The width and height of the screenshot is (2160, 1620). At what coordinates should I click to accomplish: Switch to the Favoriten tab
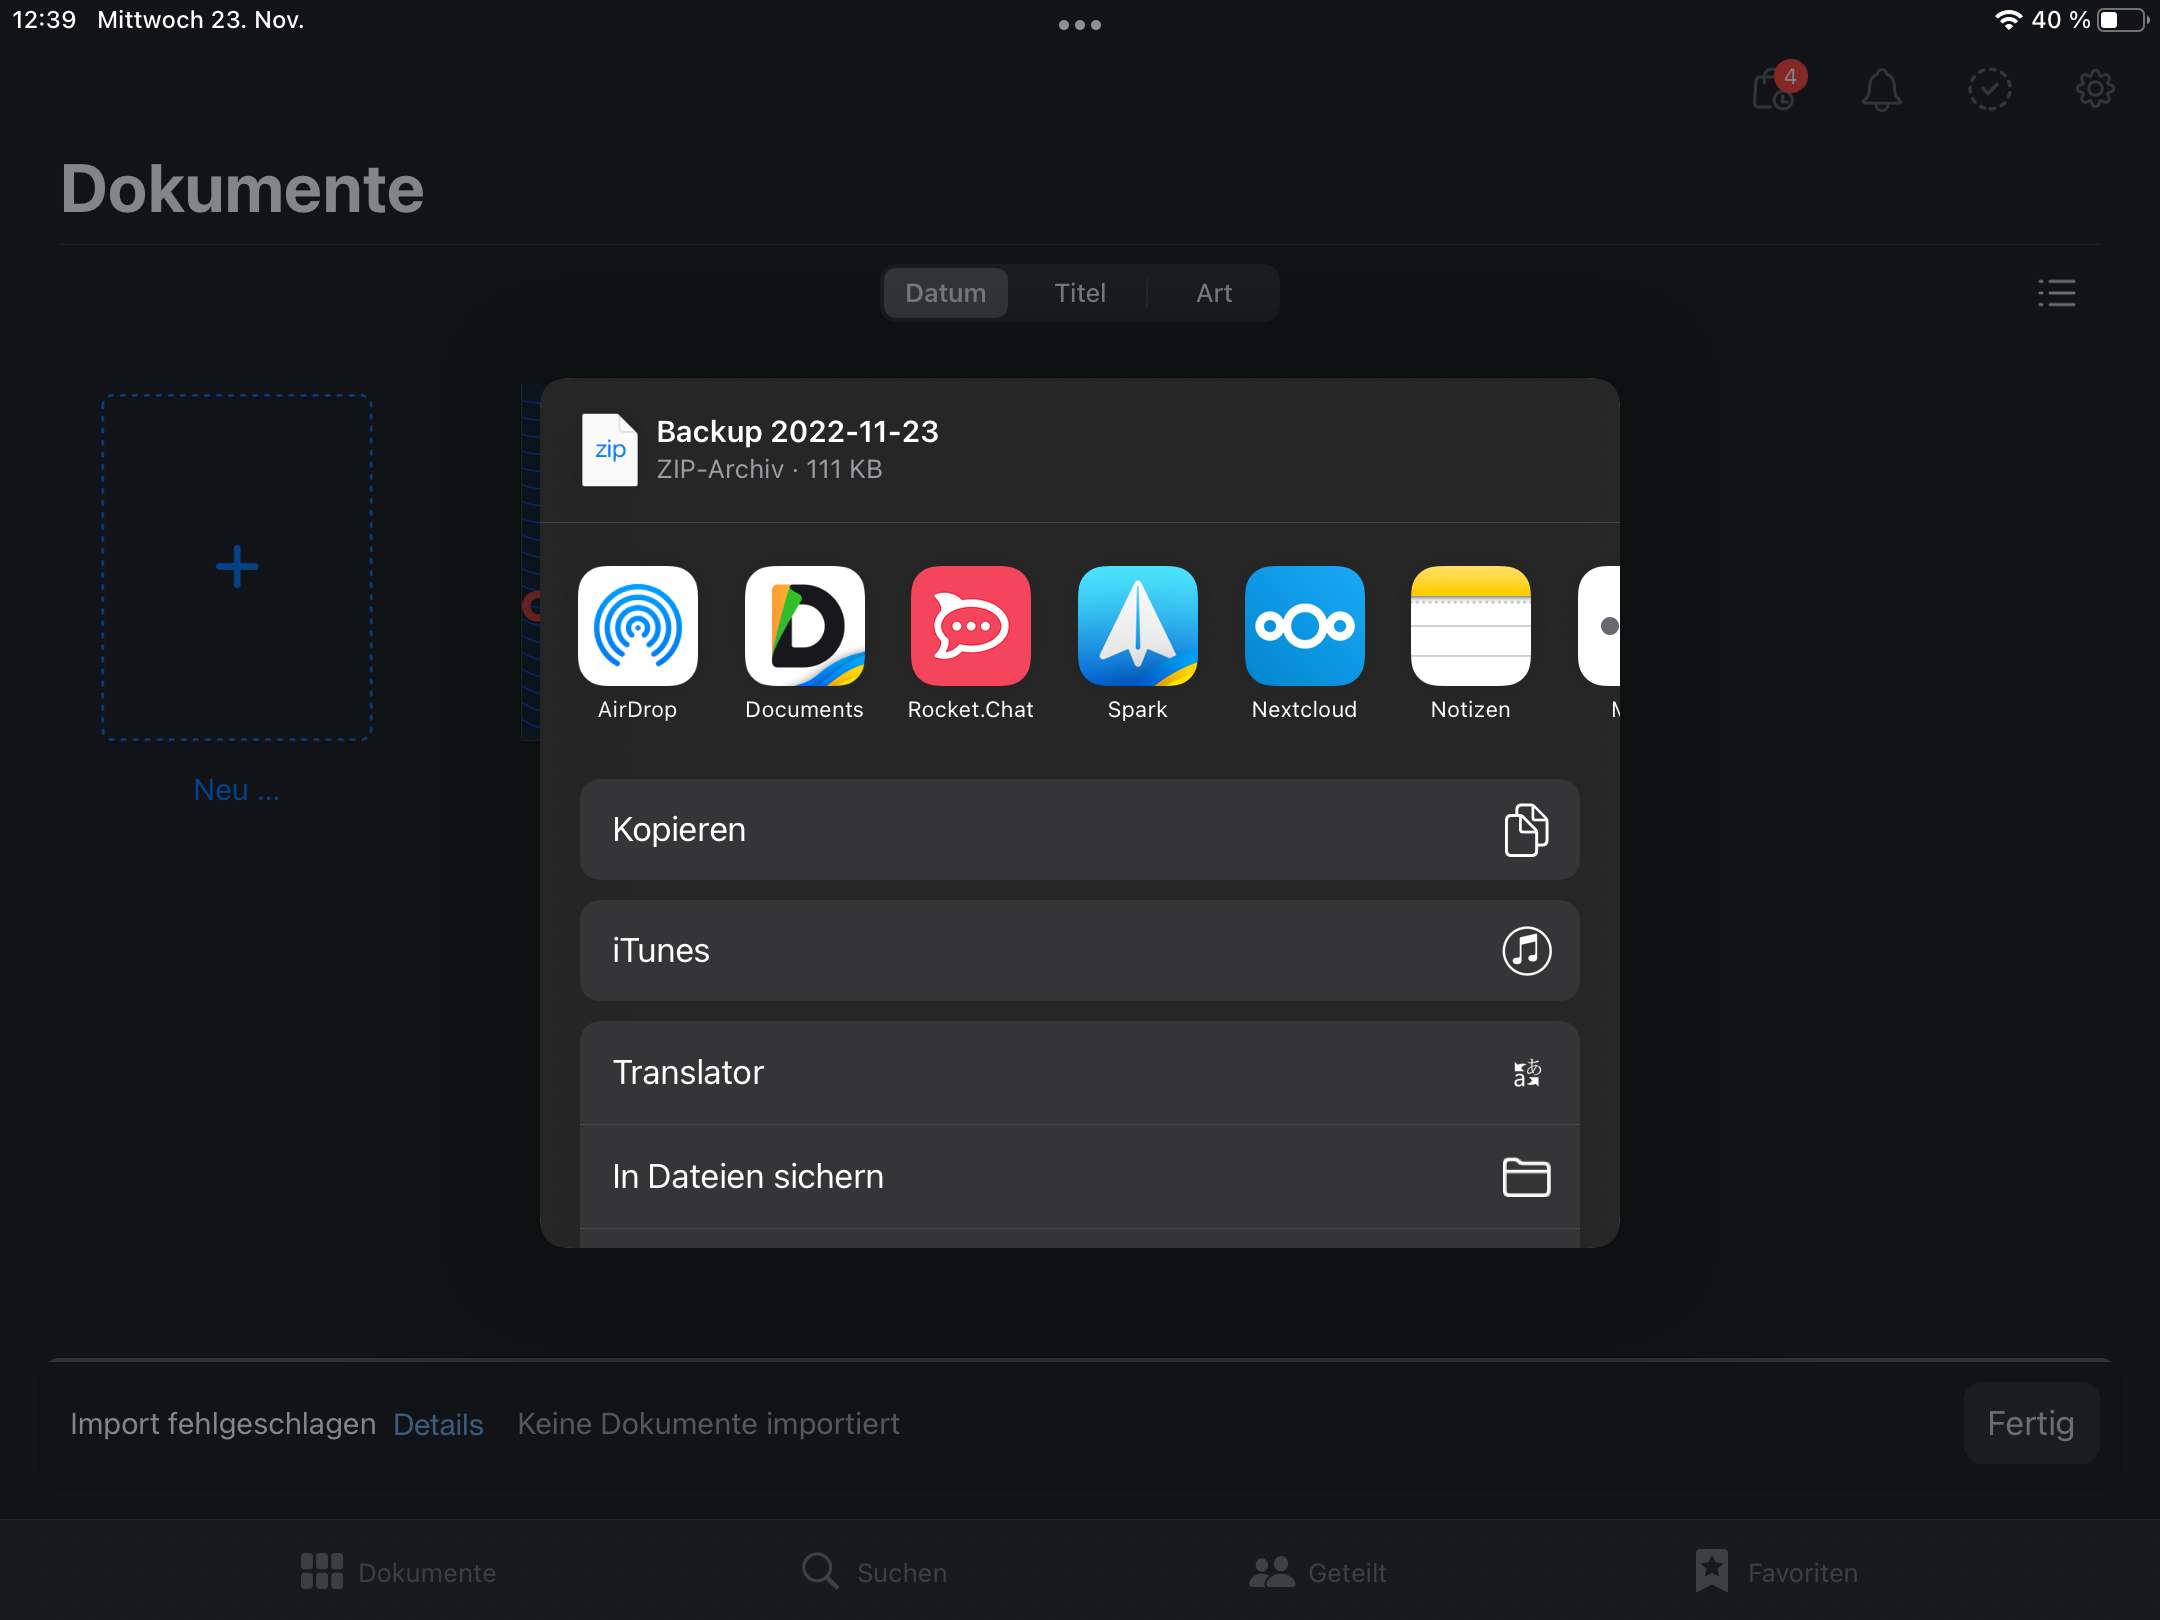coord(1777,1572)
